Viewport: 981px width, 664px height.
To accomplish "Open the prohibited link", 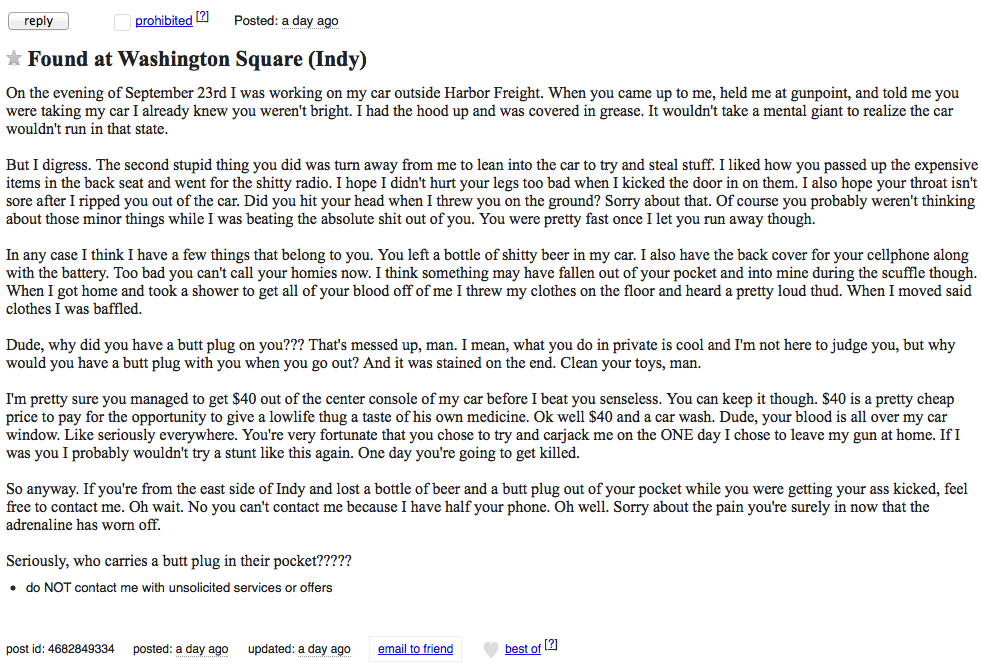I will pyautogui.click(x=164, y=21).
